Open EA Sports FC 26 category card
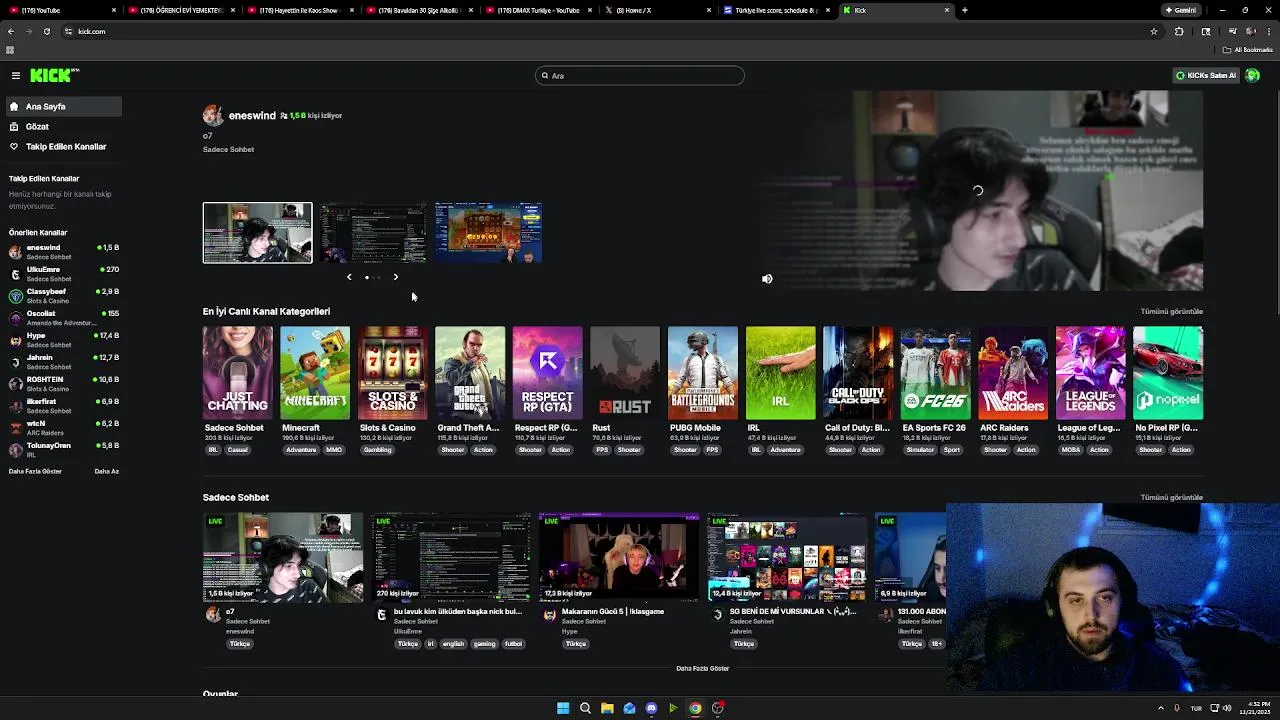The width and height of the screenshot is (1280, 720). (935, 373)
